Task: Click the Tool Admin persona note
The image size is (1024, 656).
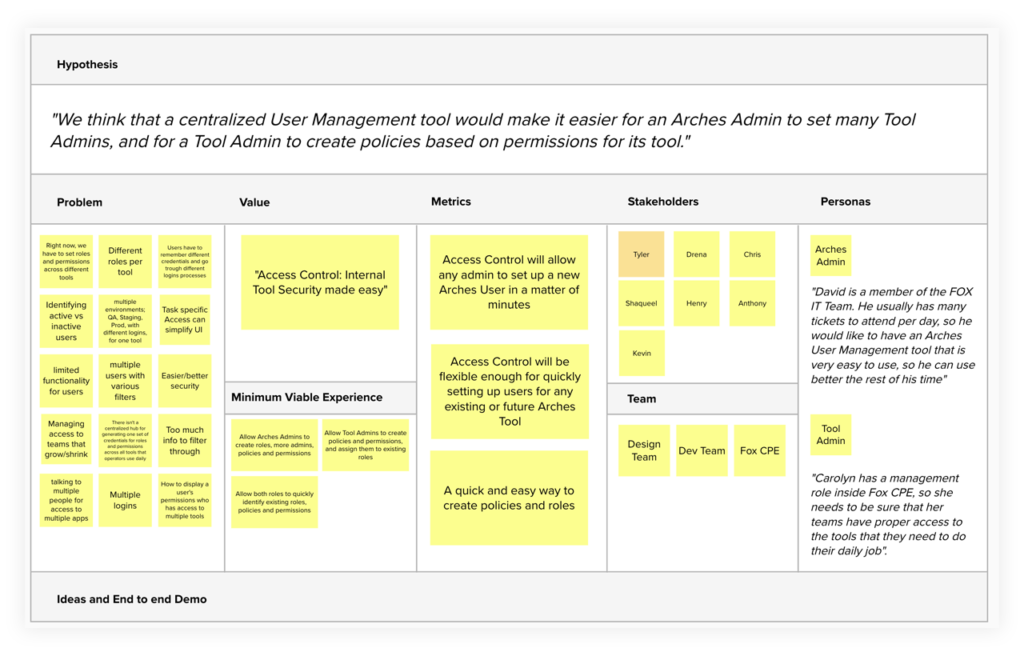Action: click(830, 435)
